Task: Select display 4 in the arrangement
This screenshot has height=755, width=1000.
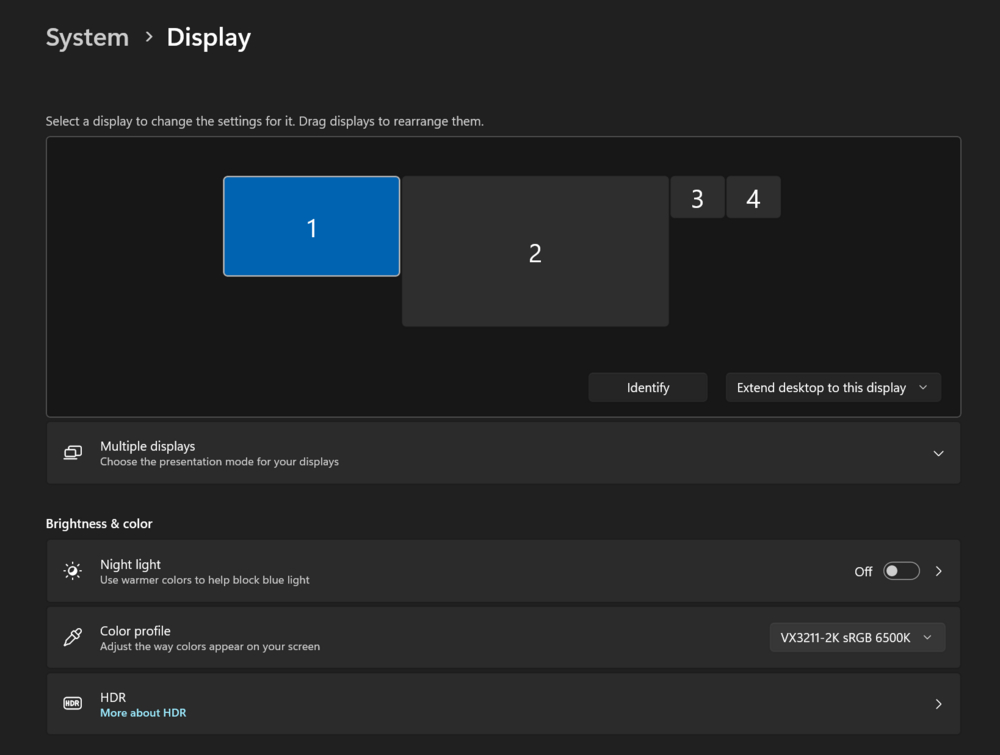Action: coord(753,198)
